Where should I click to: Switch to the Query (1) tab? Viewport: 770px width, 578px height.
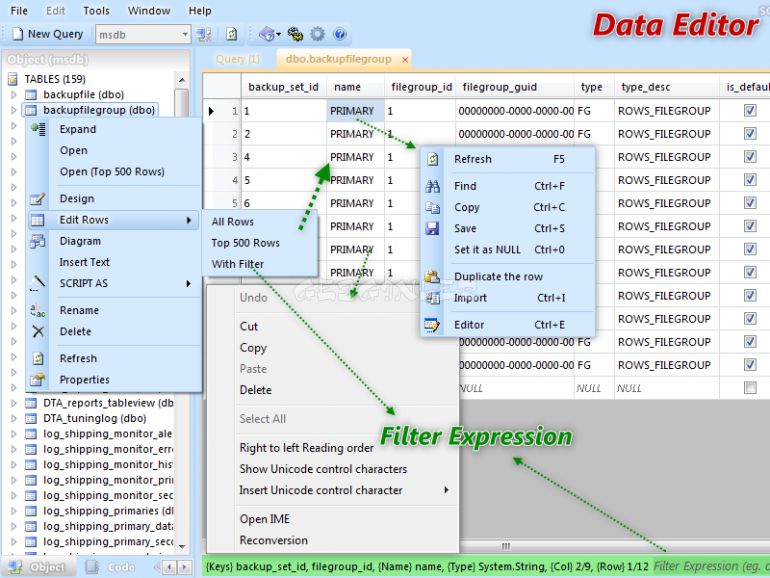pyautogui.click(x=237, y=59)
